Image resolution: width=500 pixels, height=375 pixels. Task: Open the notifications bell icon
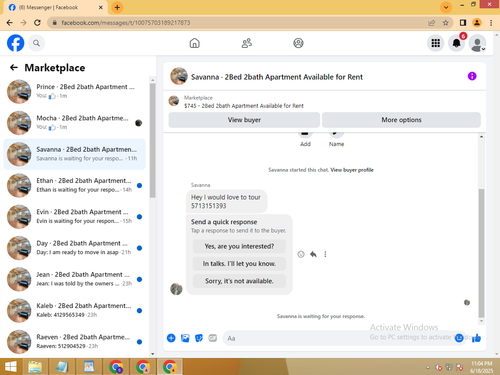456,43
